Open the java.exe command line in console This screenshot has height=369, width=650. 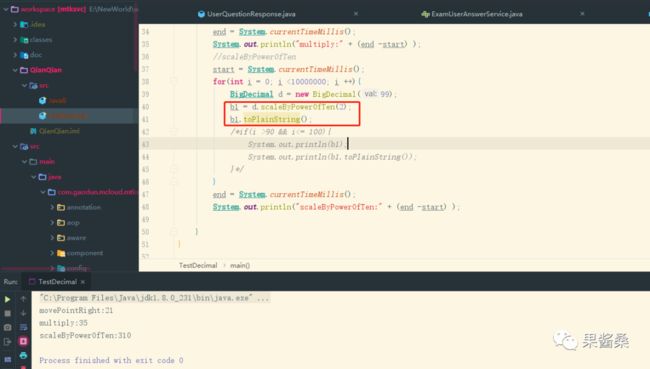[154, 298]
